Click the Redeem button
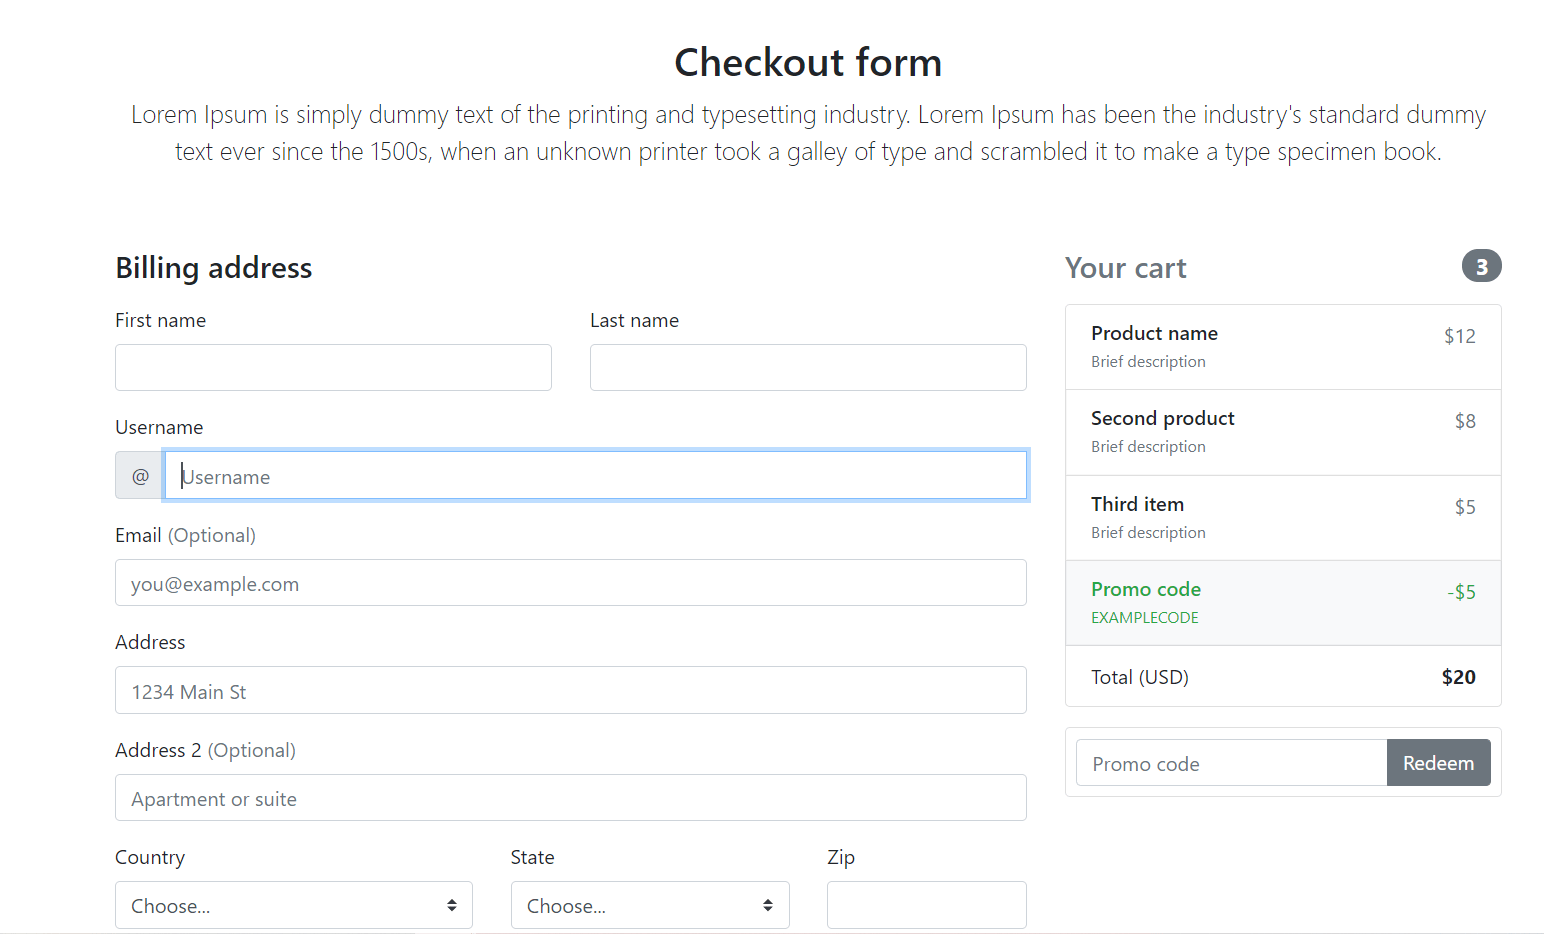The height and width of the screenshot is (934, 1544). (x=1438, y=763)
